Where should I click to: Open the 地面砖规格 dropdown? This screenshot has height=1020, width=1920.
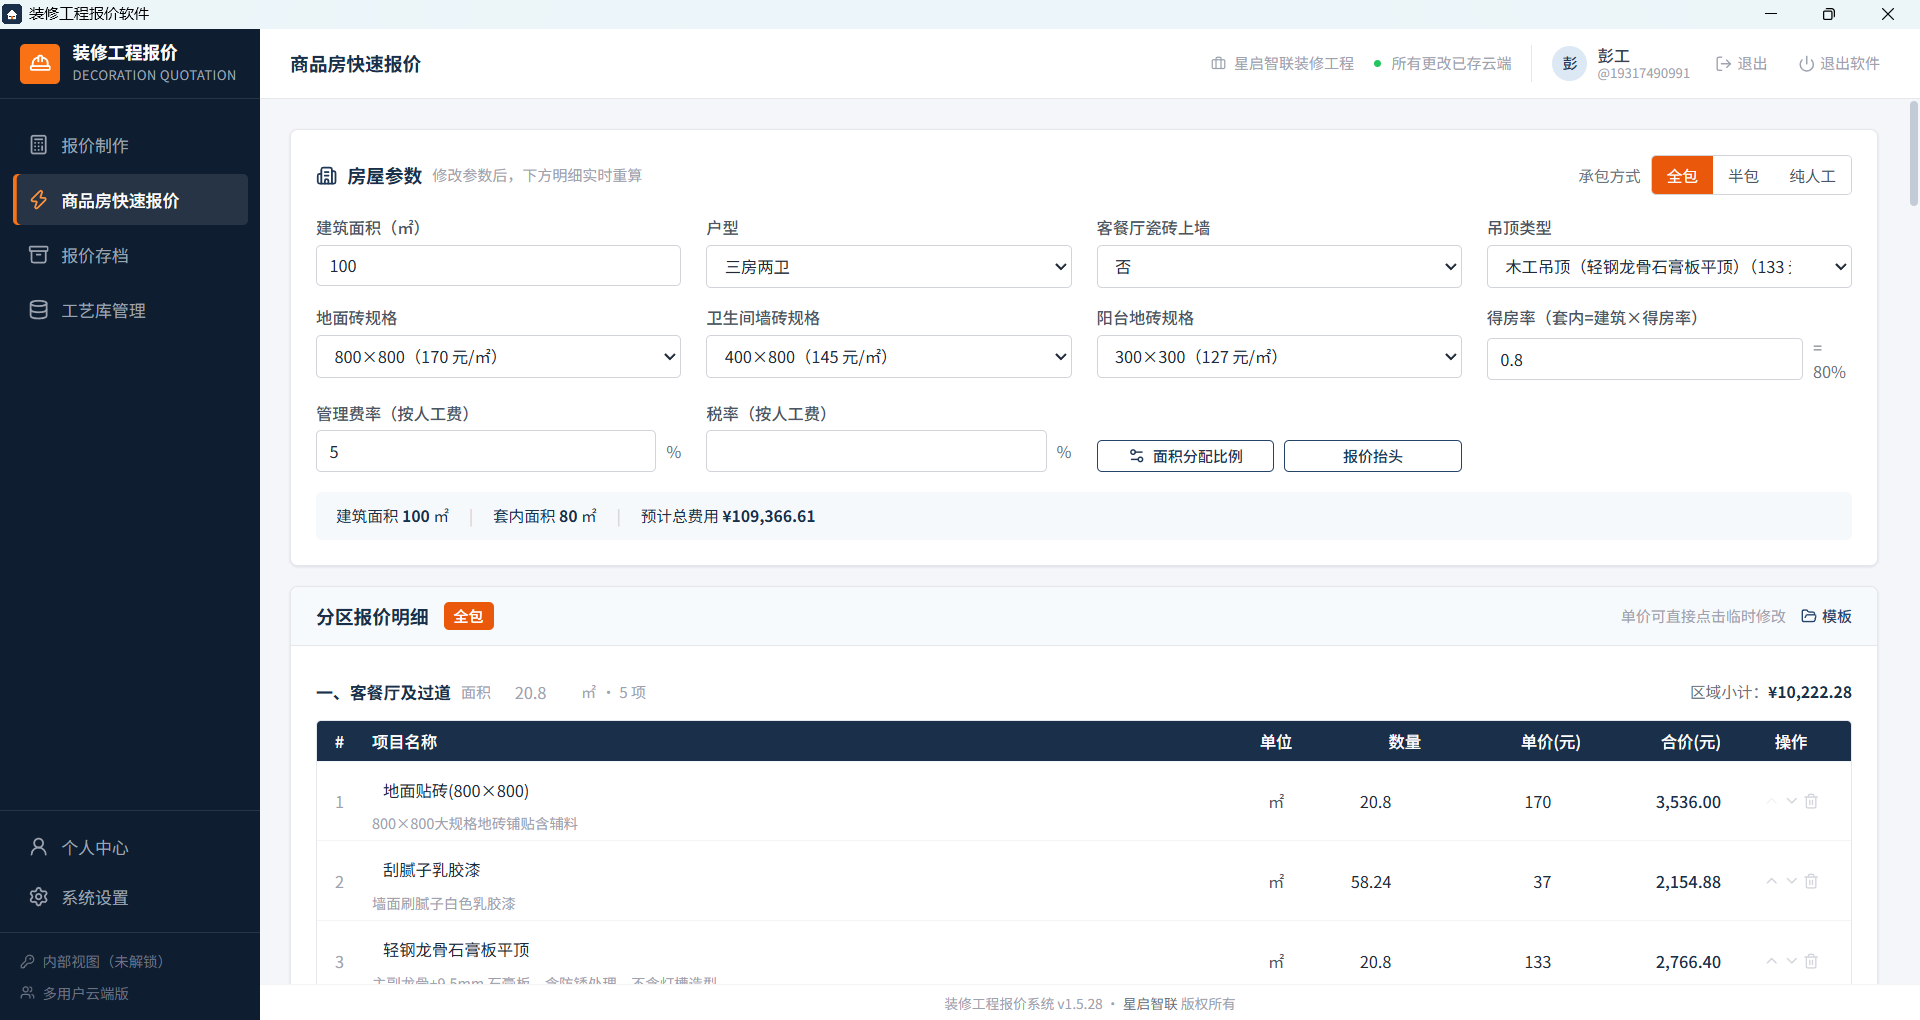point(498,357)
